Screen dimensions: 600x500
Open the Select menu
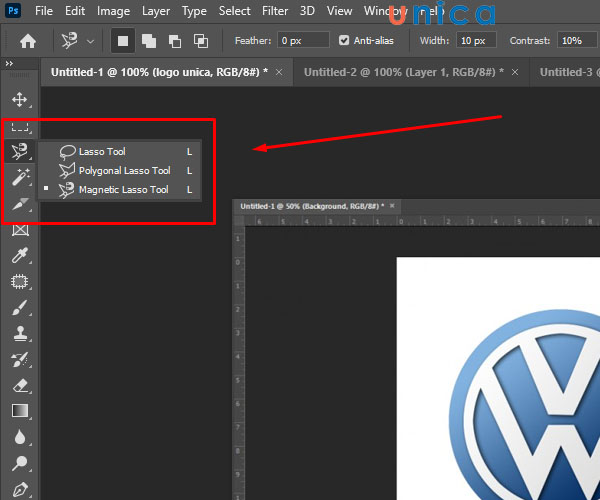coord(235,11)
